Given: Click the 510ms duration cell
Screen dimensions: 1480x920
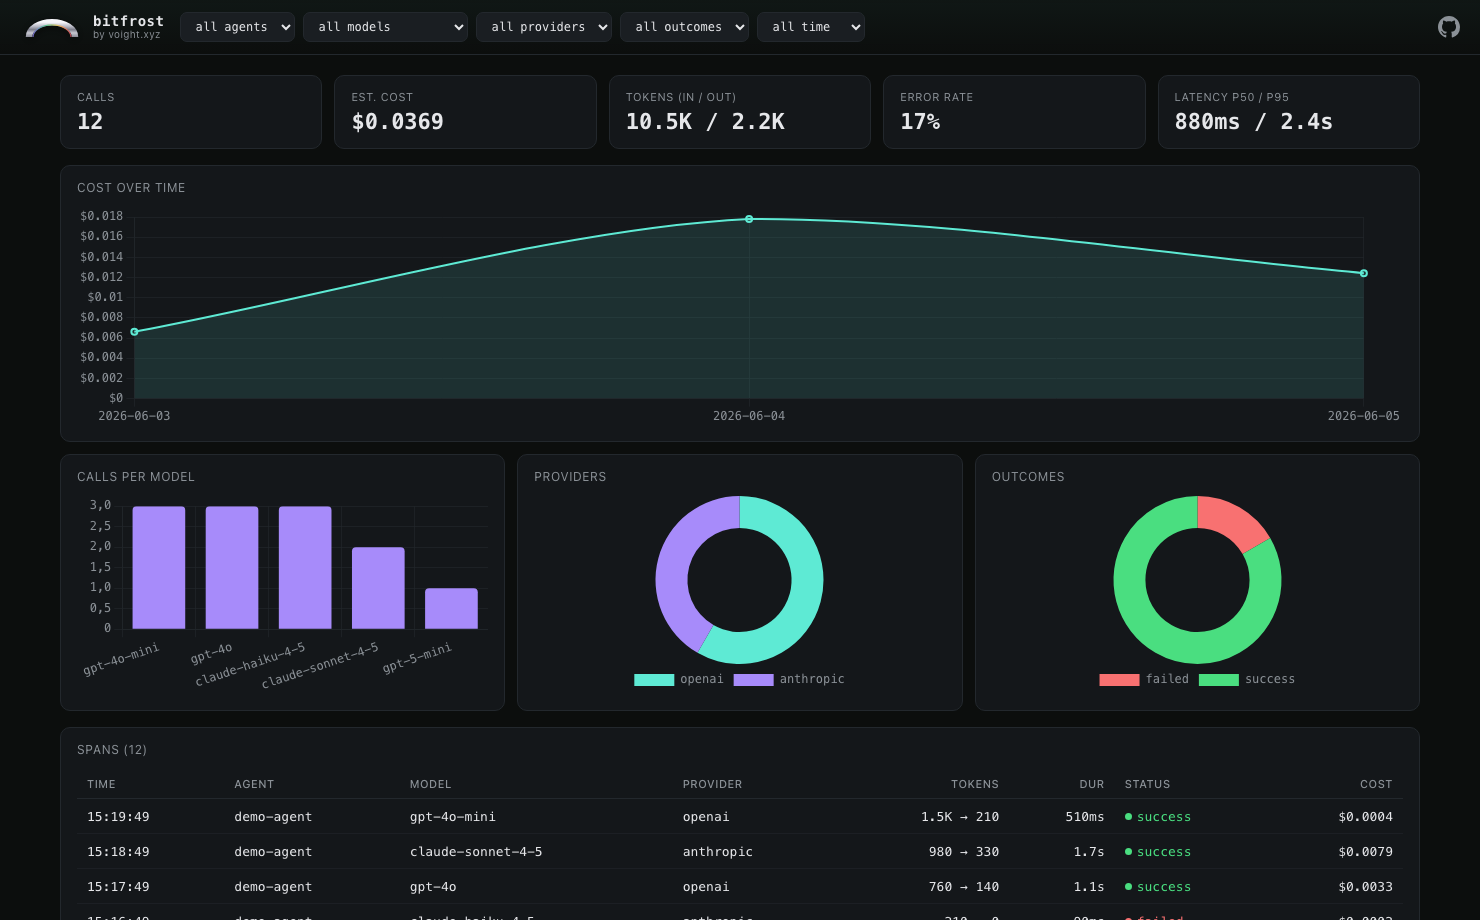Looking at the screenshot, I should (1085, 817).
